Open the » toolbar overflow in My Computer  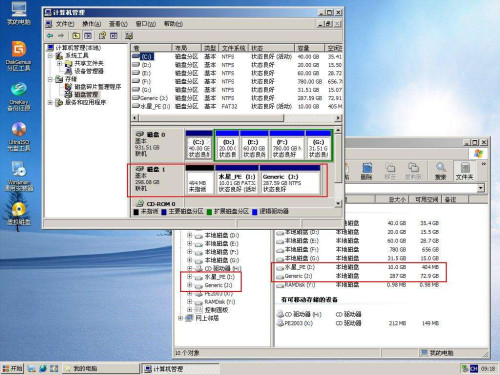[x=484, y=164]
